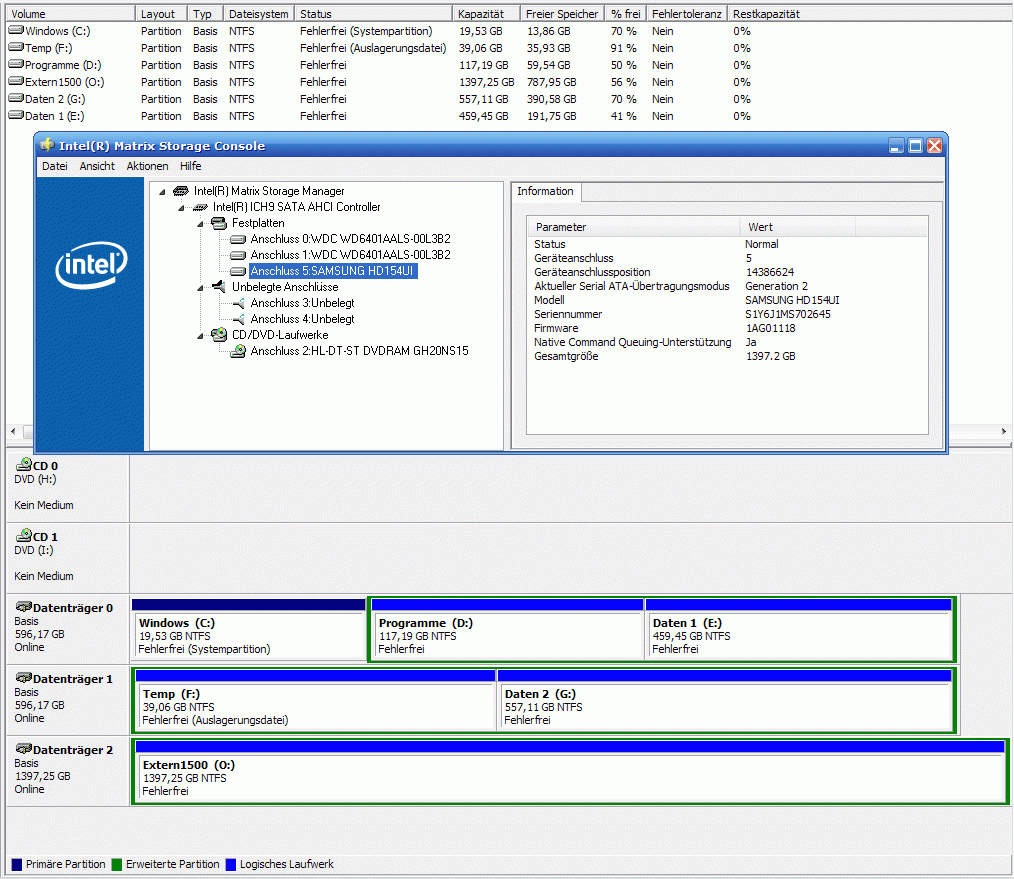Select the Temp (F:) partition block
This screenshot has width=1014, height=879.
pos(316,701)
